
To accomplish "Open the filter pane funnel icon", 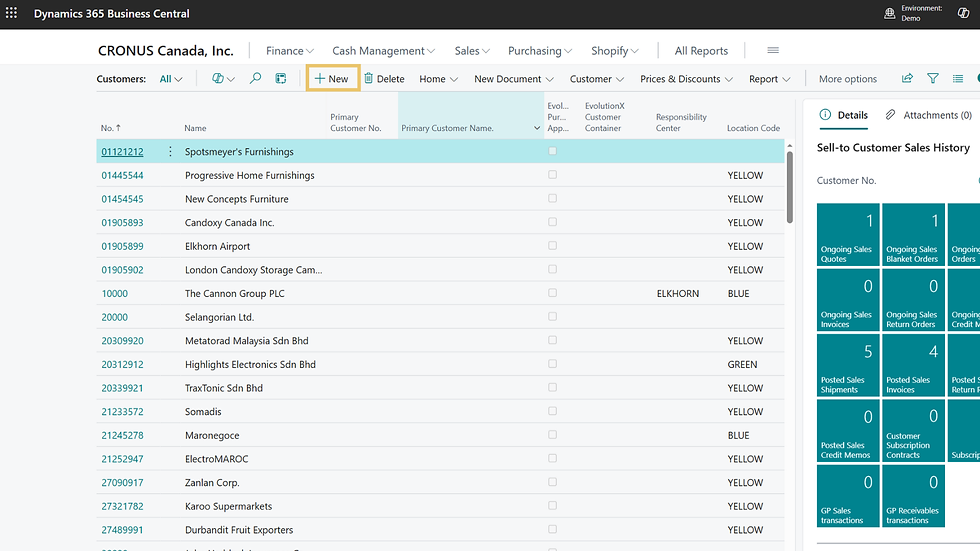I will click(x=932, y=79).
